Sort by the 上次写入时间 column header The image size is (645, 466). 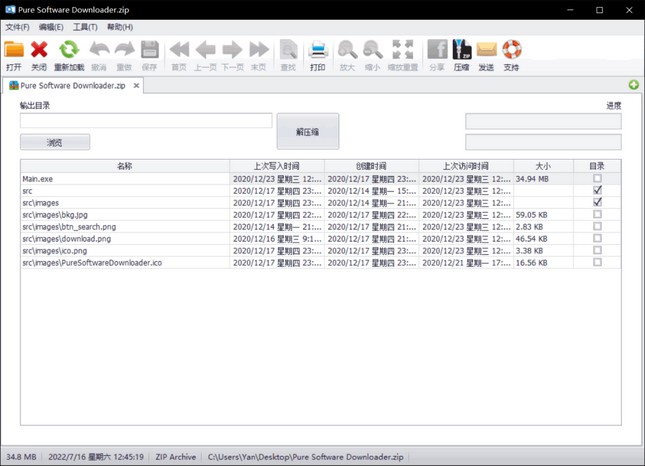pyautogui.click(x=277, y=166)
